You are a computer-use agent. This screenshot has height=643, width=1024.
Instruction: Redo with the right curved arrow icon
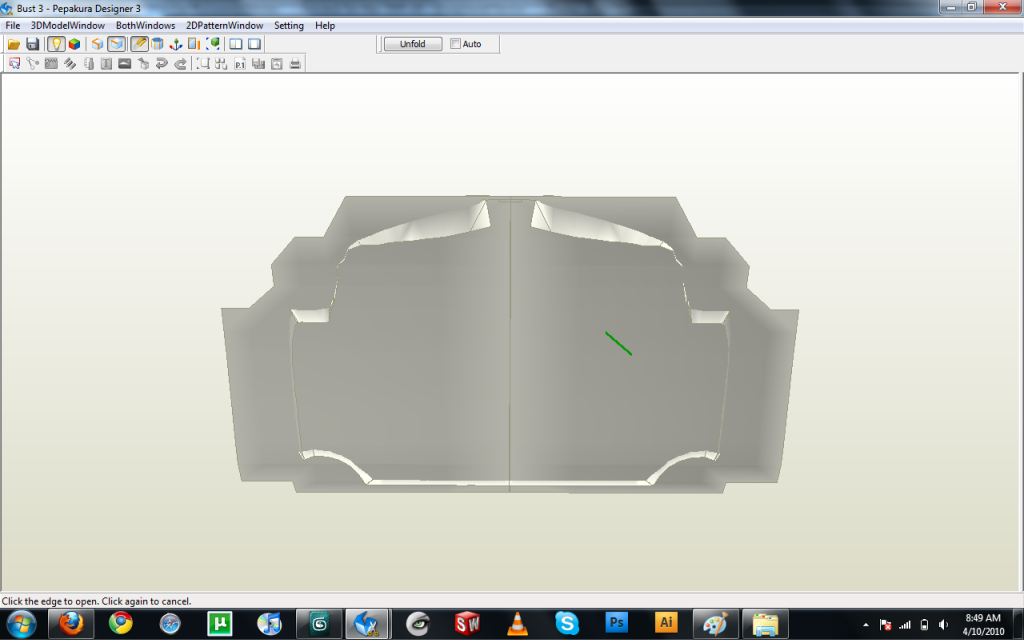180,63
